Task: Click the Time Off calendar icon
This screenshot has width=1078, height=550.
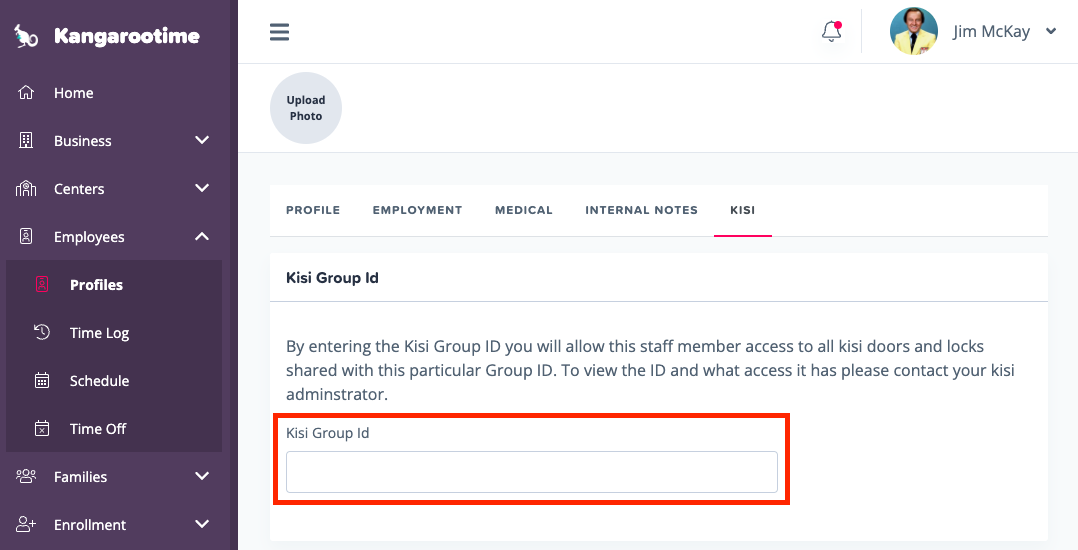Action: point(42,429)
